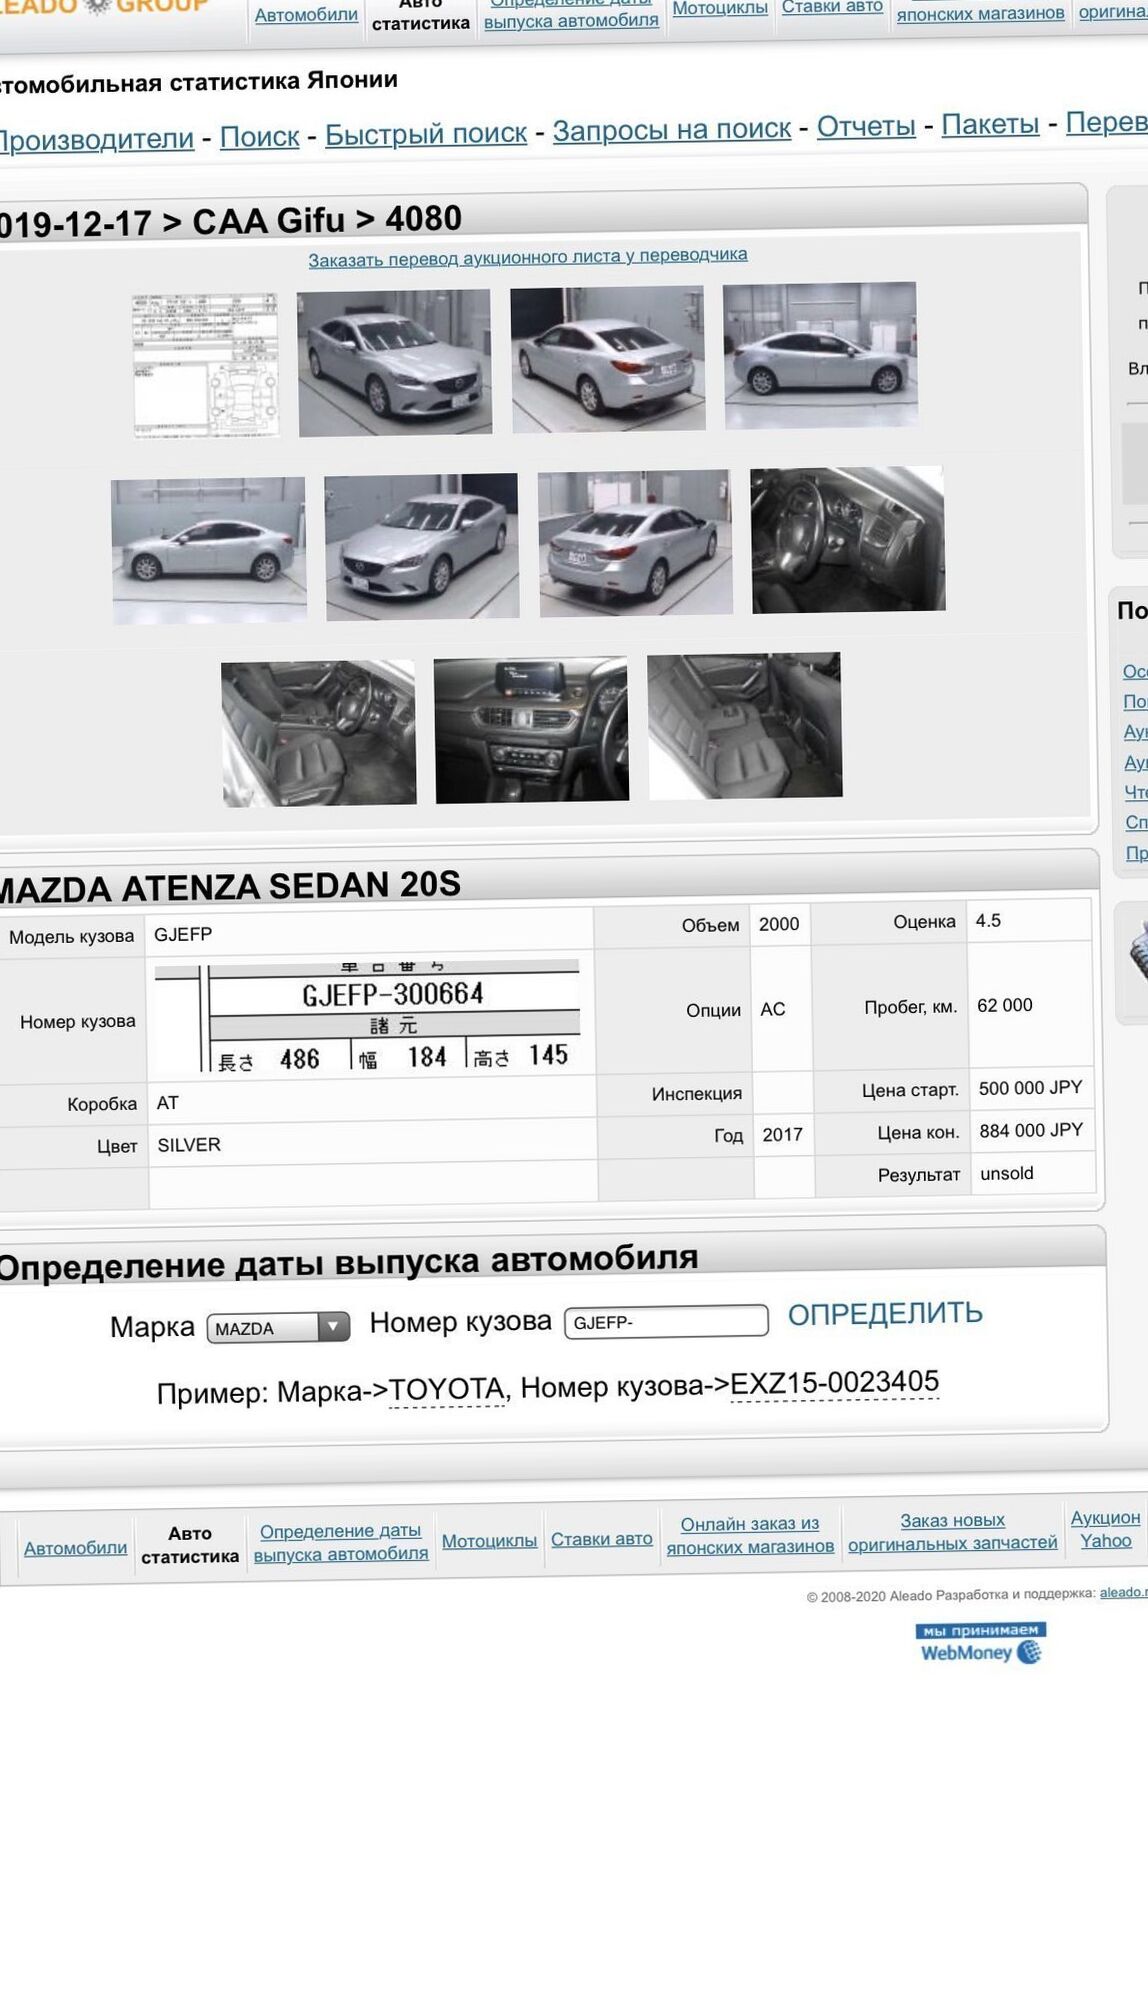
Task: Go to Мотоциклы in the top menu
Action: pos(720,8)
